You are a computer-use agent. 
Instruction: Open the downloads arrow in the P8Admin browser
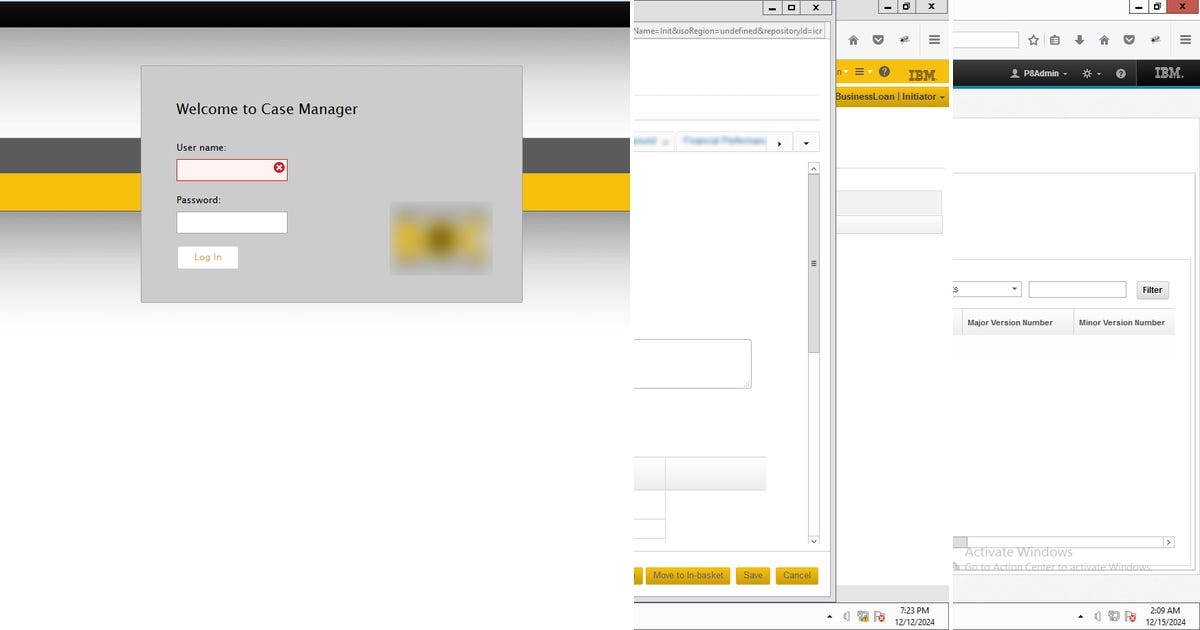click(1079, 40)
